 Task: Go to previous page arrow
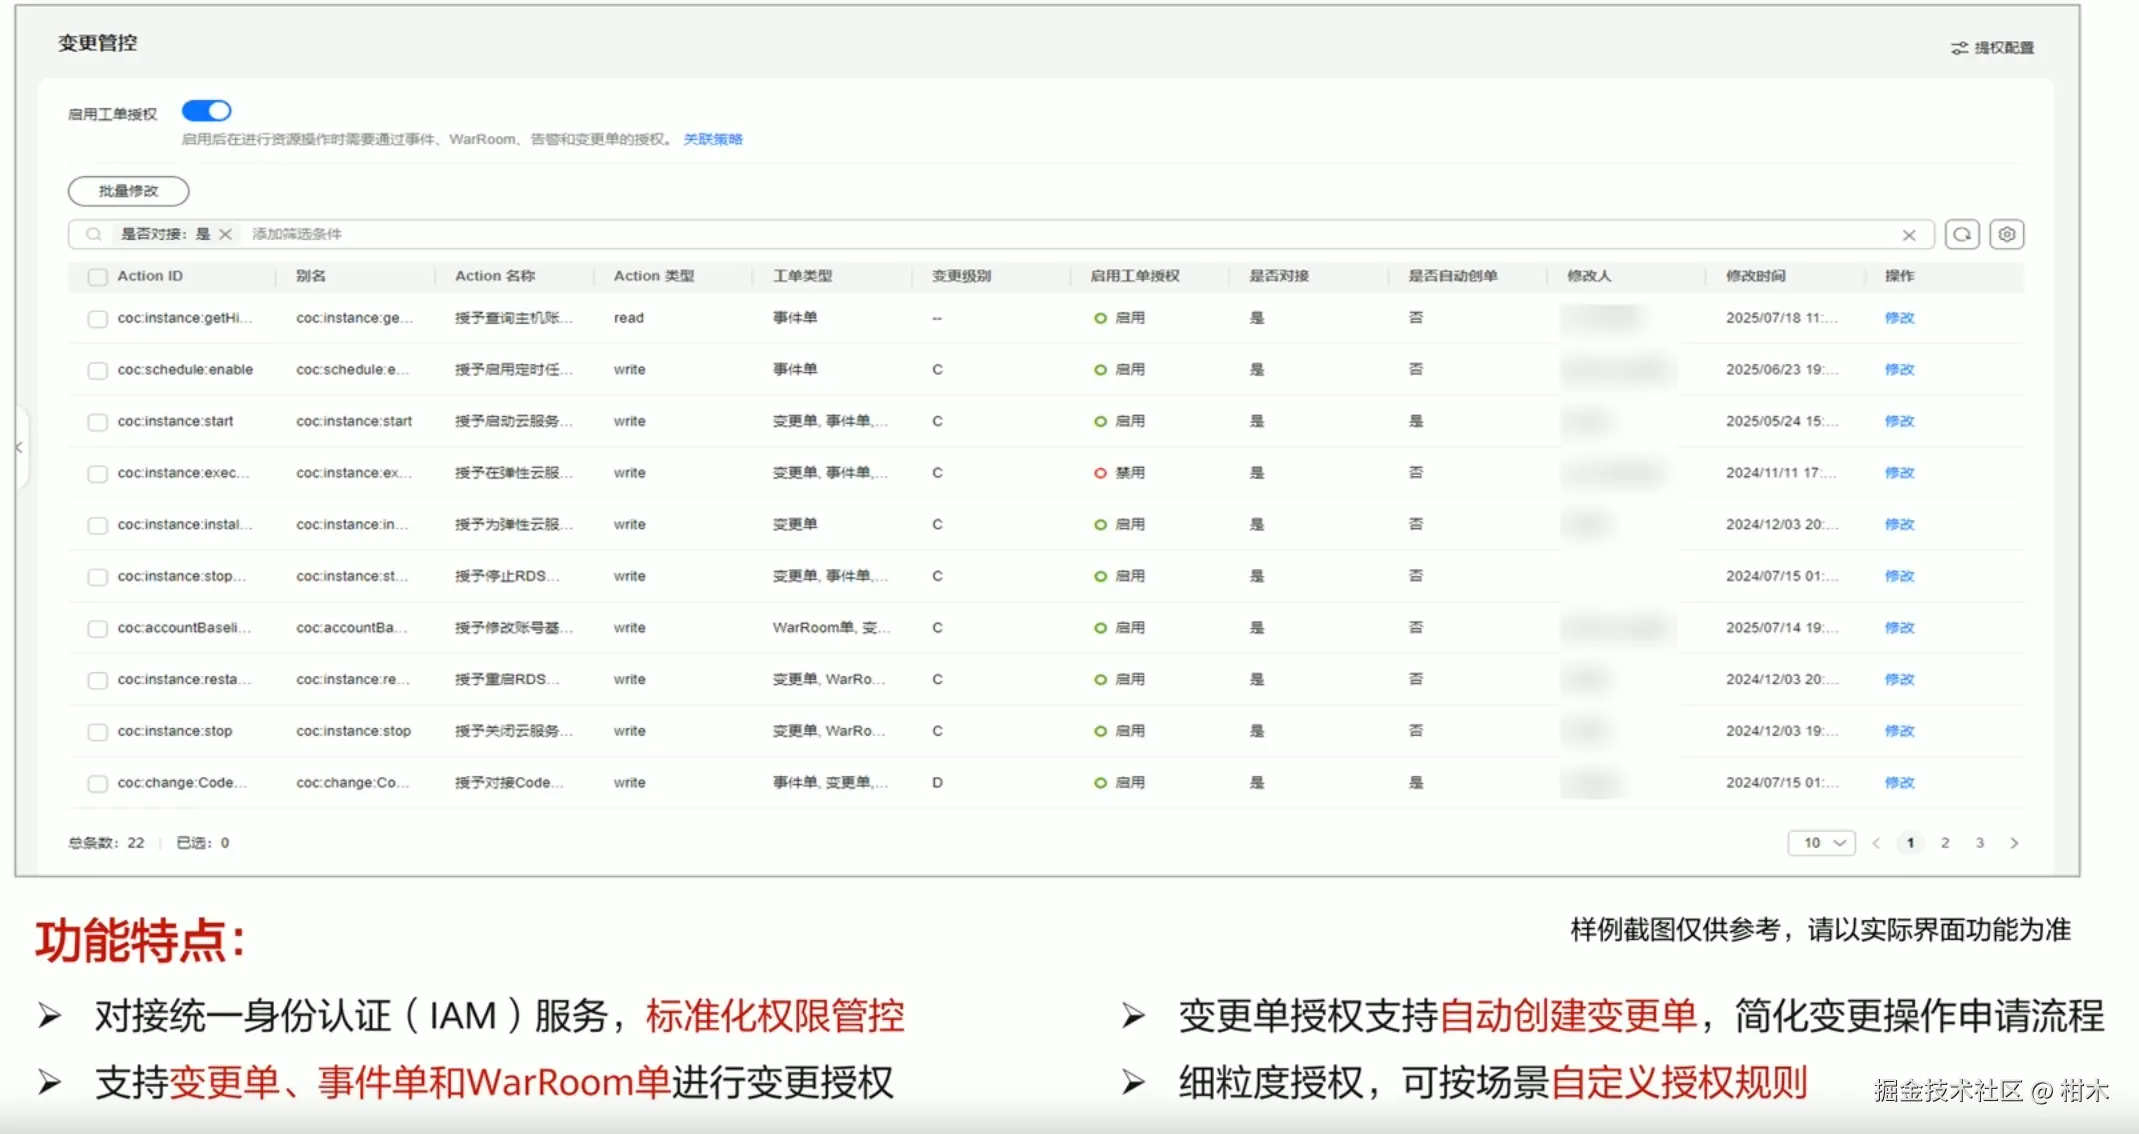pyautogui.click(x=1876, y=843)
